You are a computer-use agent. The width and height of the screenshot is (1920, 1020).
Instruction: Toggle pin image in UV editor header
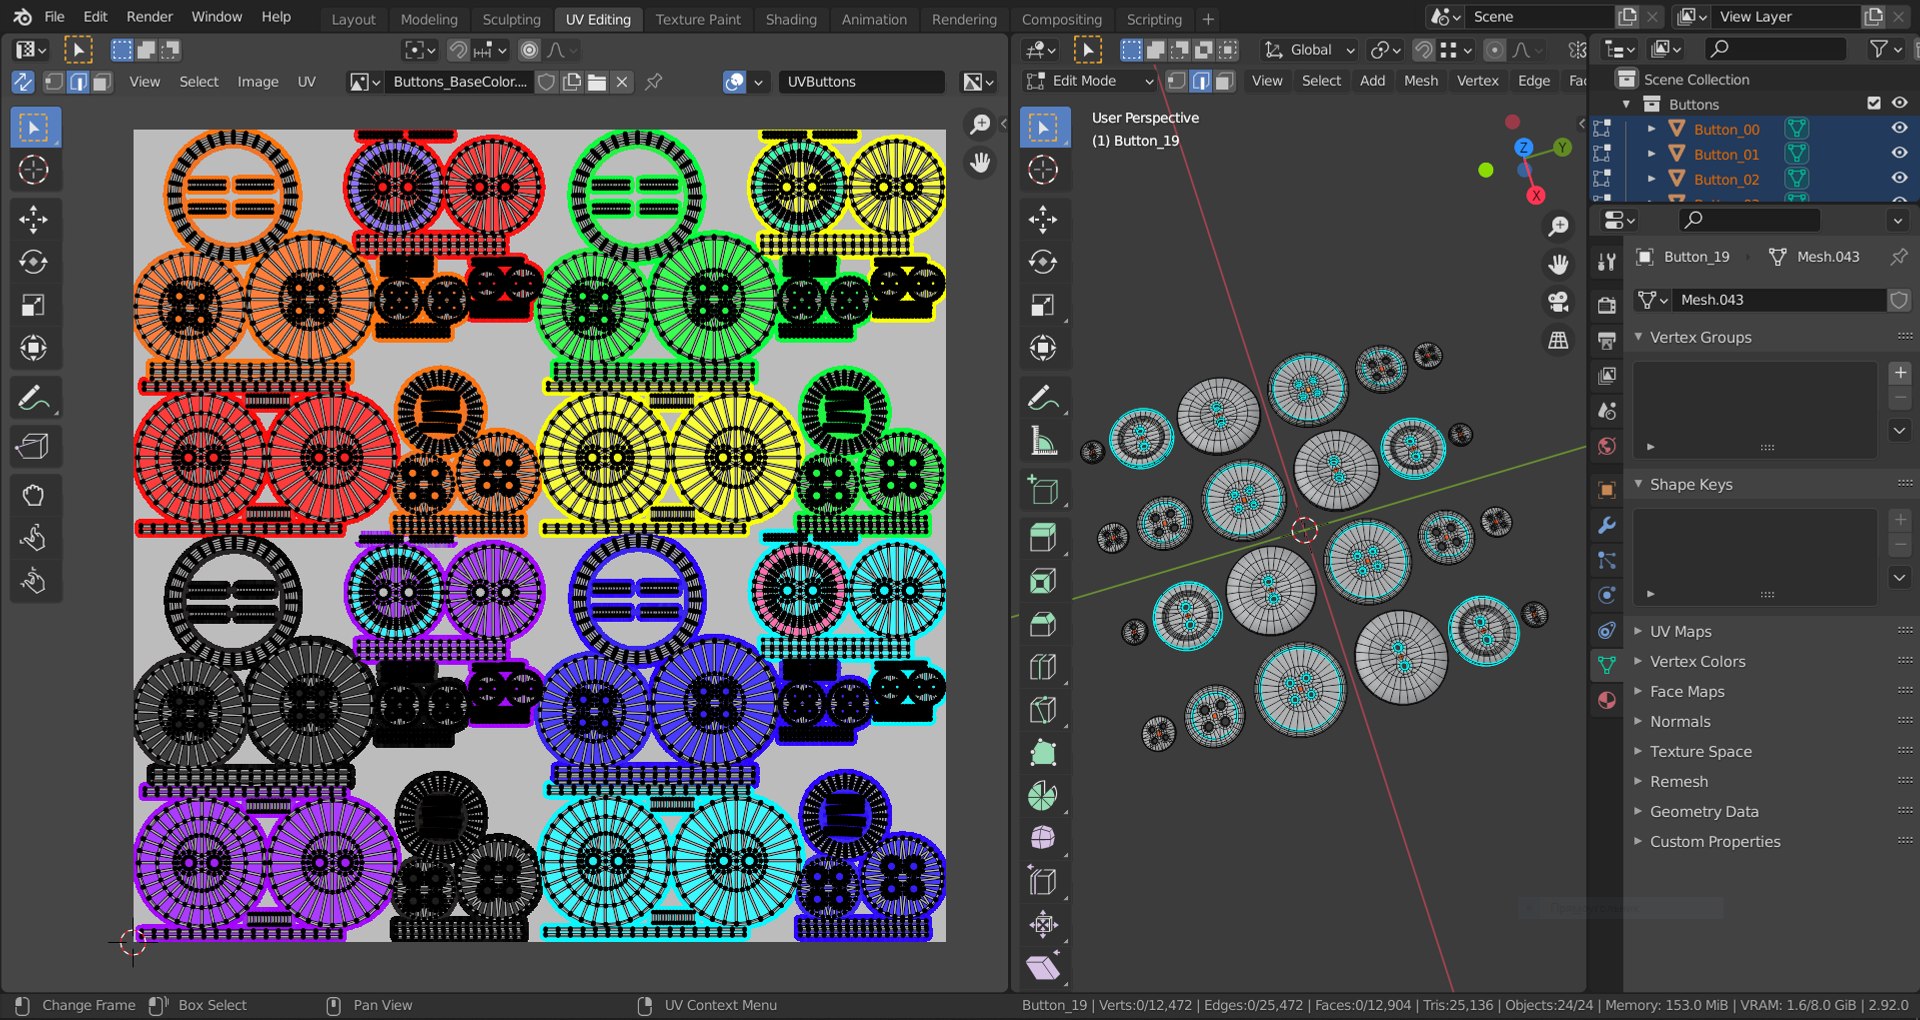click(653, 82)
